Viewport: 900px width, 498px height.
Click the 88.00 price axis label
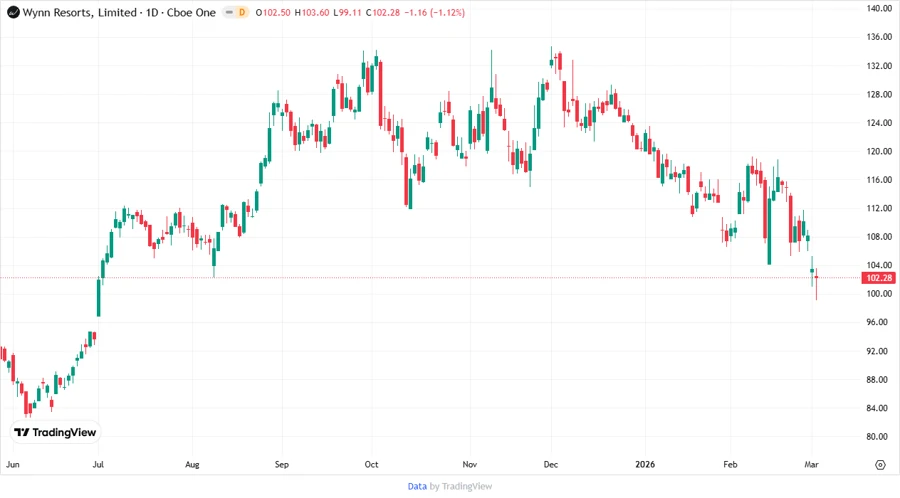(879, 379)
